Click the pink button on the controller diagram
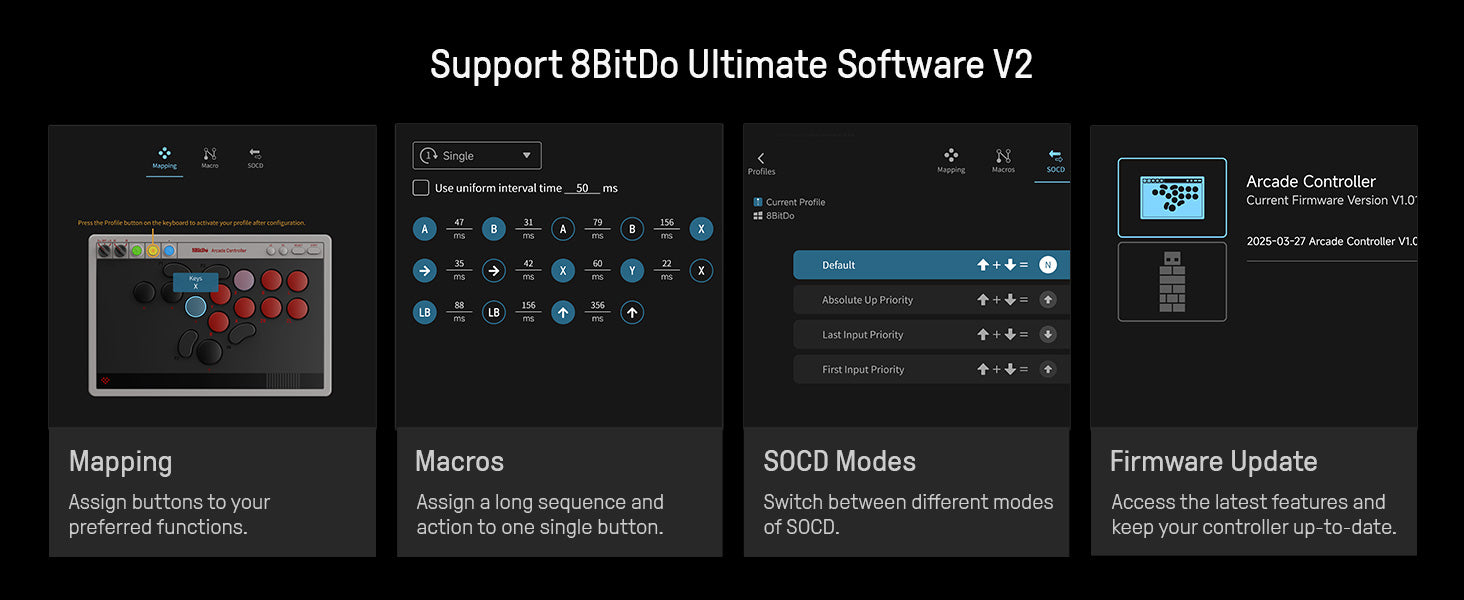The width and height of the screenshot is (1464, 600). tap(244, 281)
